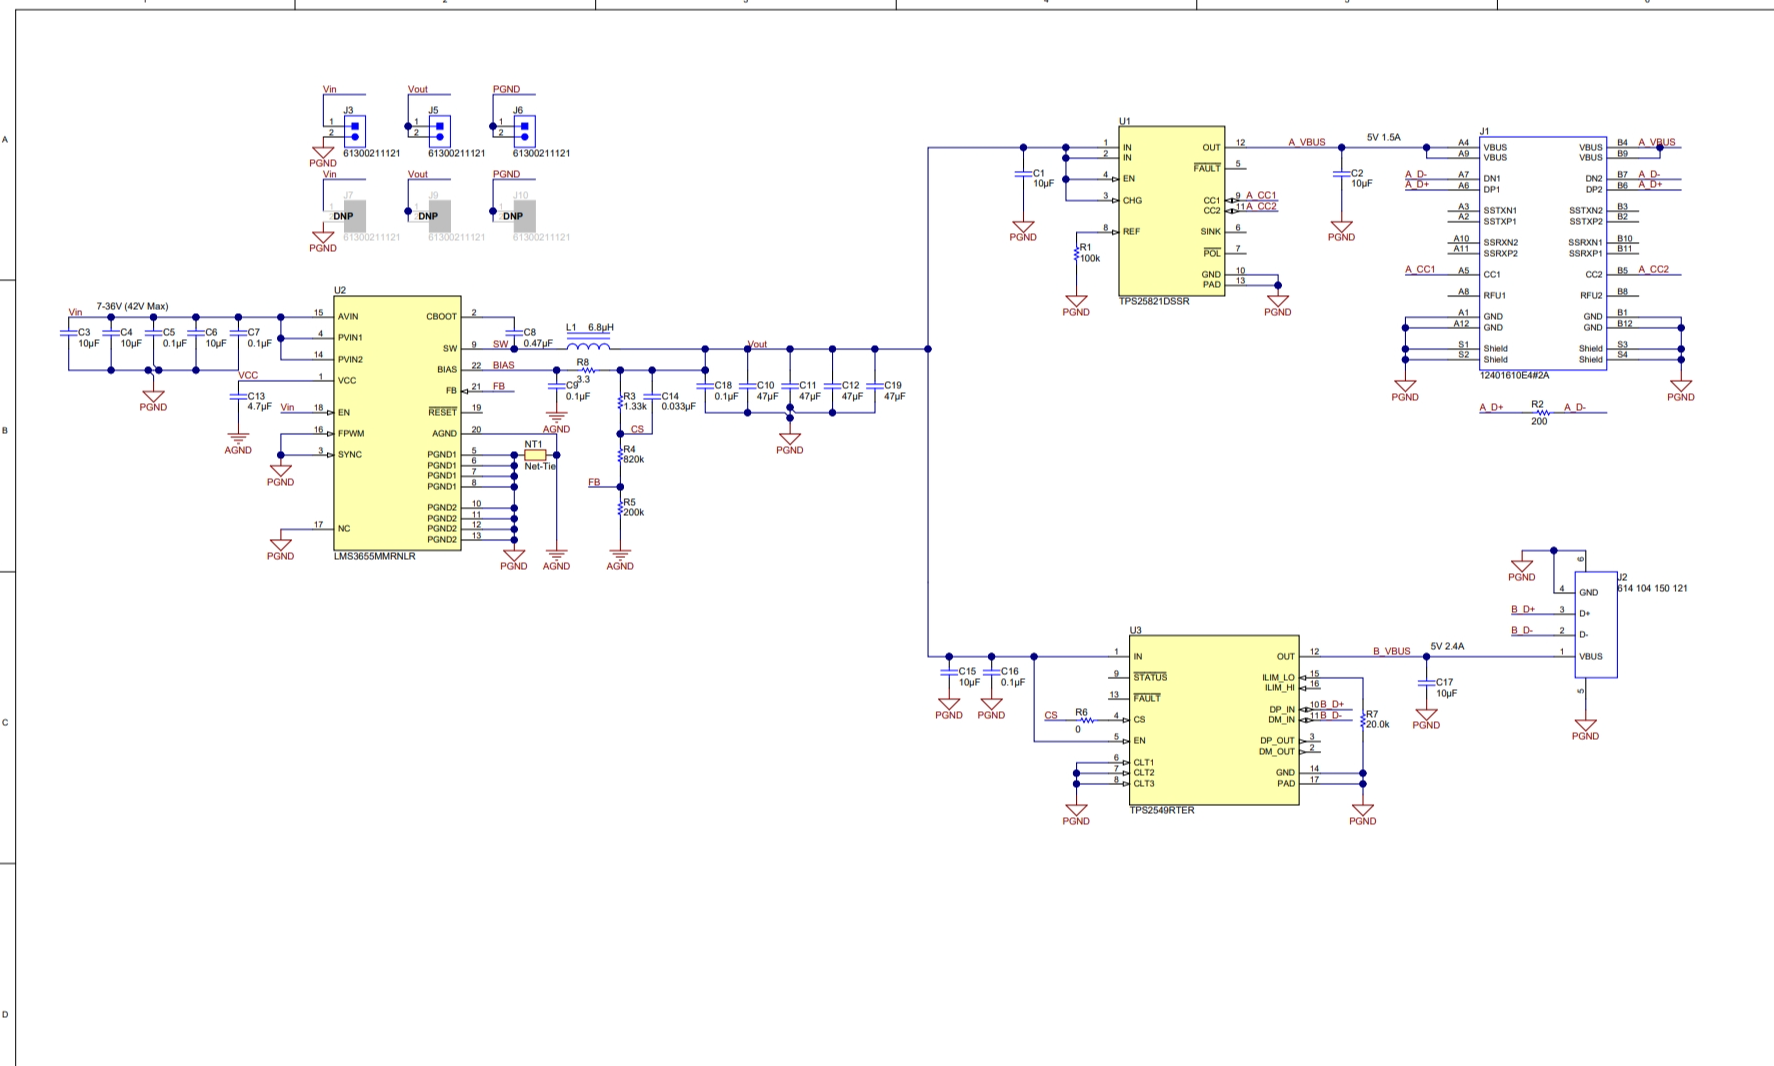The height and width of the screenshot is (1066, 1774).
Task: Click the BIAS net label
Action: pyautogui.click(x=504, y=365)
